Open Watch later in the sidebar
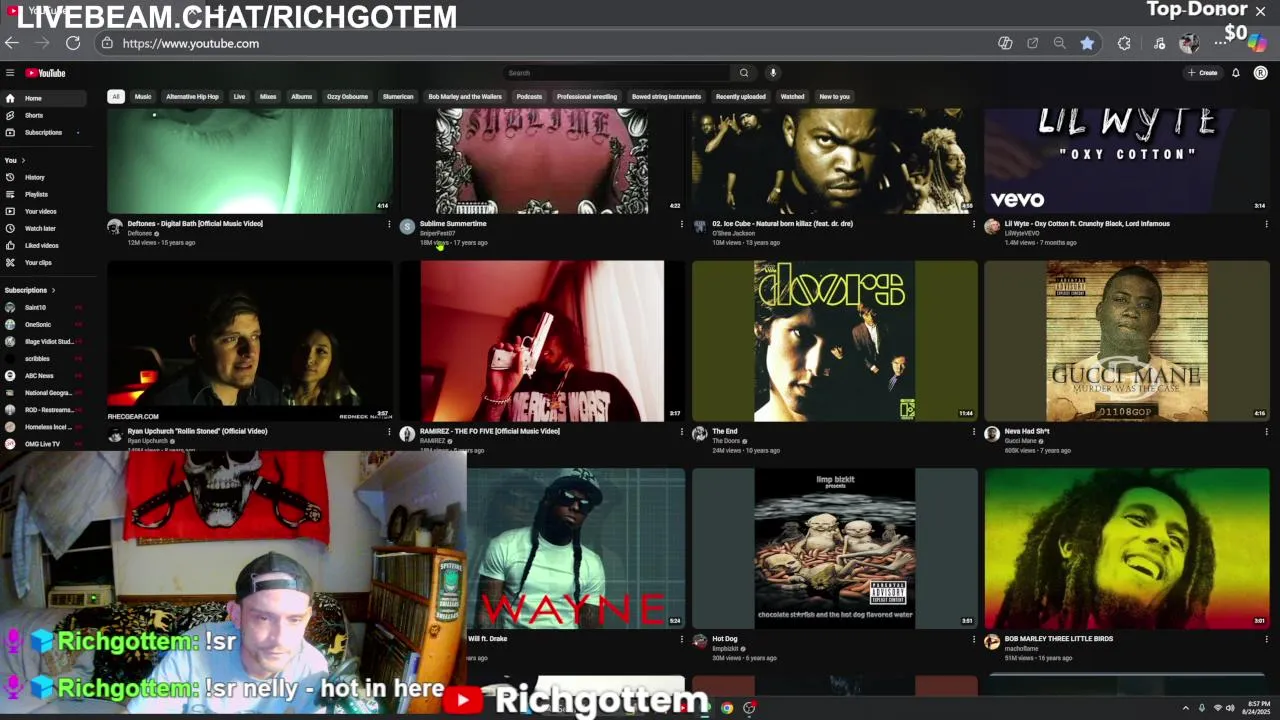Viewport: 1280px width, 720px height. click(41, 228)
